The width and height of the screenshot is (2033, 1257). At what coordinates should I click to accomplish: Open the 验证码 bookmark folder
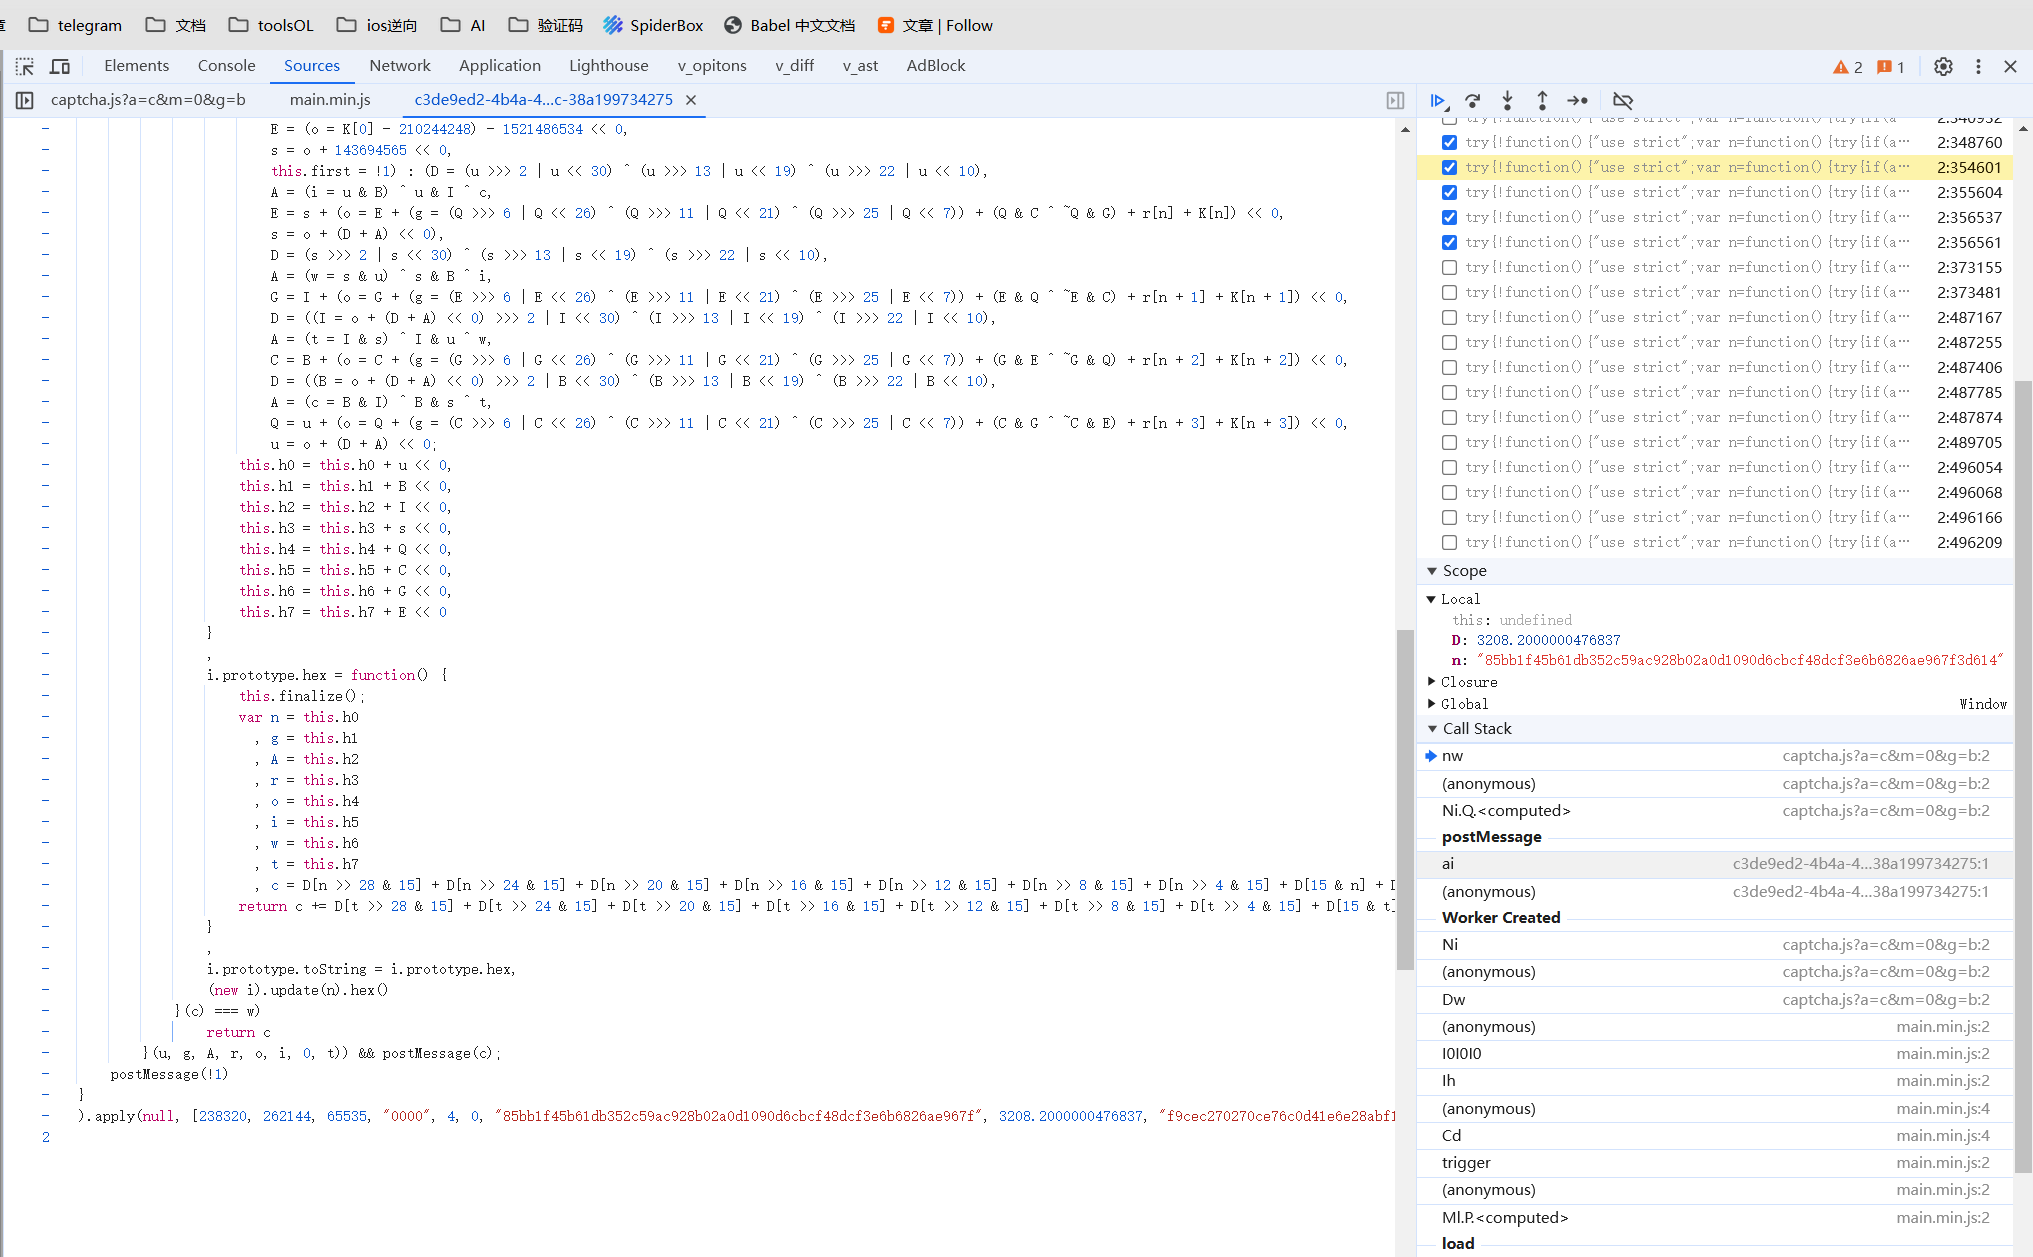click(545, 25)
